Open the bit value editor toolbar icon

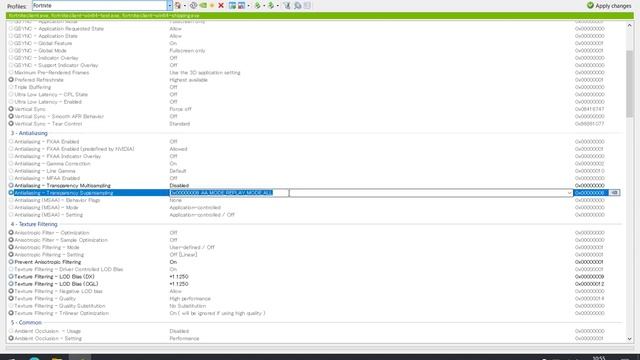[307, 5]
